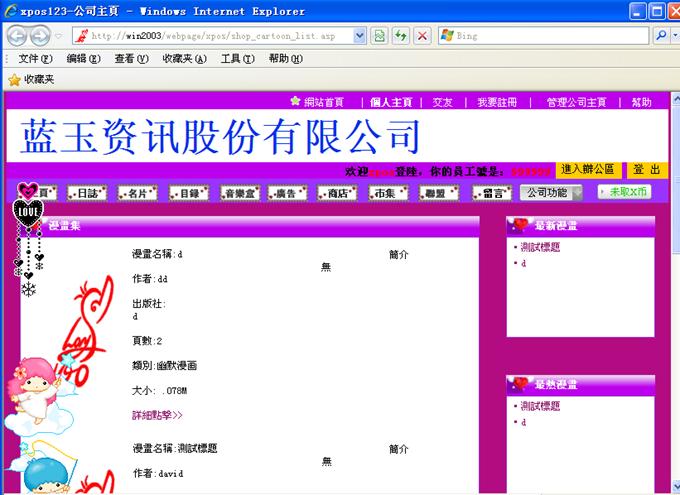Click 測試標題 link under 最新漫畫

coord(540,247)
